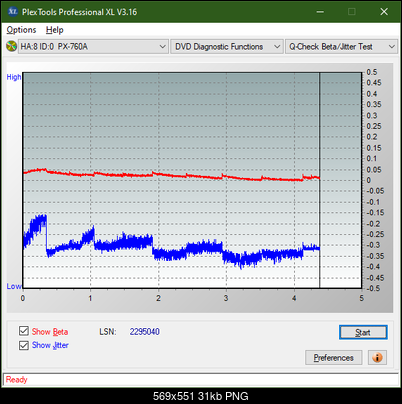Image resolution: width=402 pixels, height=404 pixels.
Task: Click the 0.5 value on the beta axis
Action: click(x=372, y=72)
